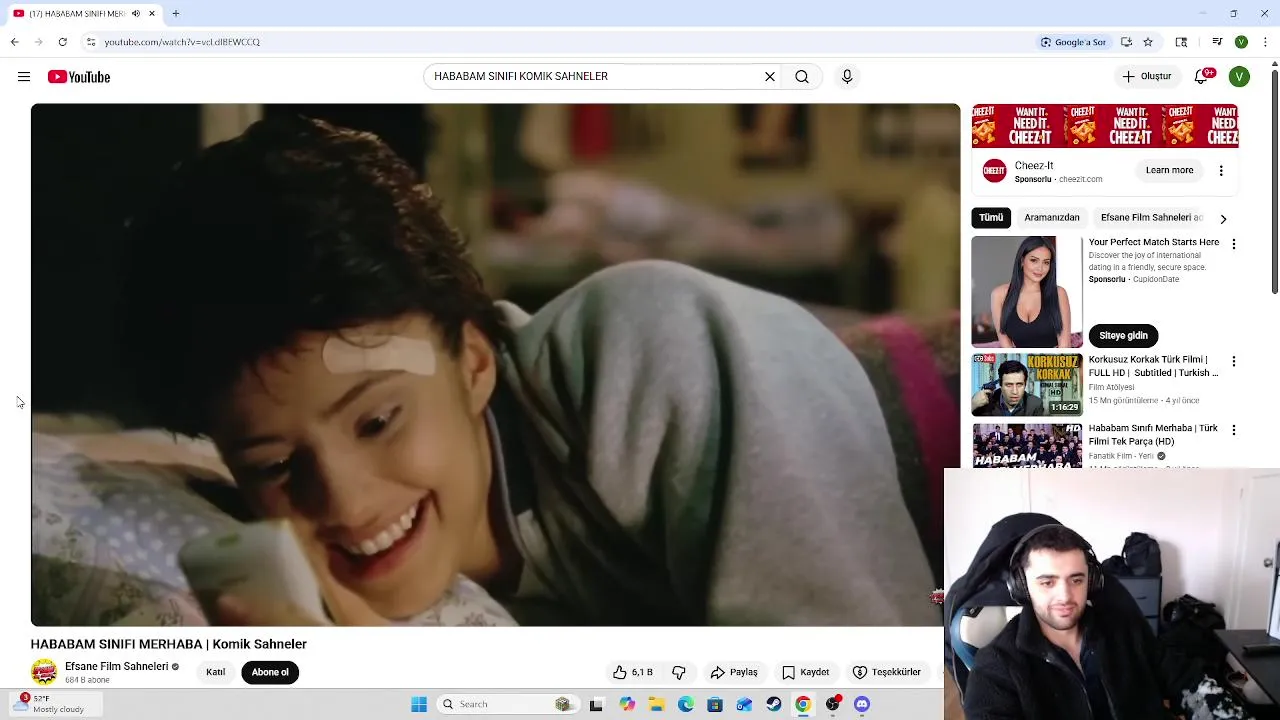The image size is (1280, 720).
Task: Open Discord from the taskbar
Action: click(862, 704)
